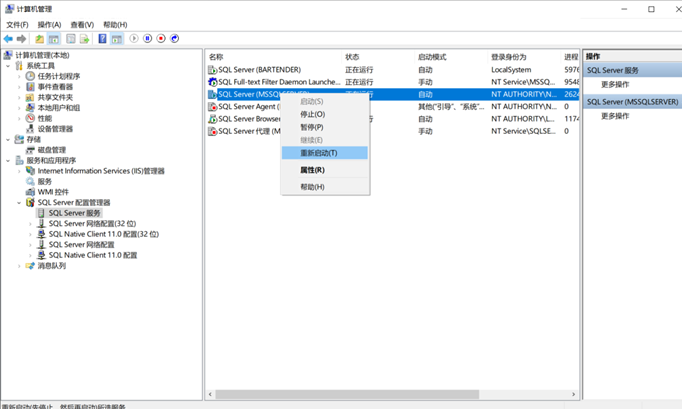
Task: Click the 任务计划程序 clock icon
Action: coord(30,76)
